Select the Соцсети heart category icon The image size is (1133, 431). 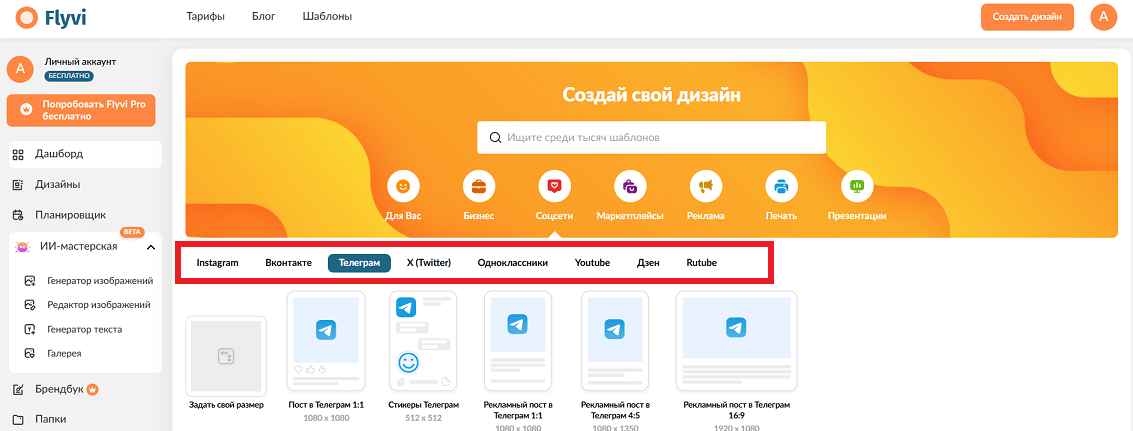tap(554, 187)
